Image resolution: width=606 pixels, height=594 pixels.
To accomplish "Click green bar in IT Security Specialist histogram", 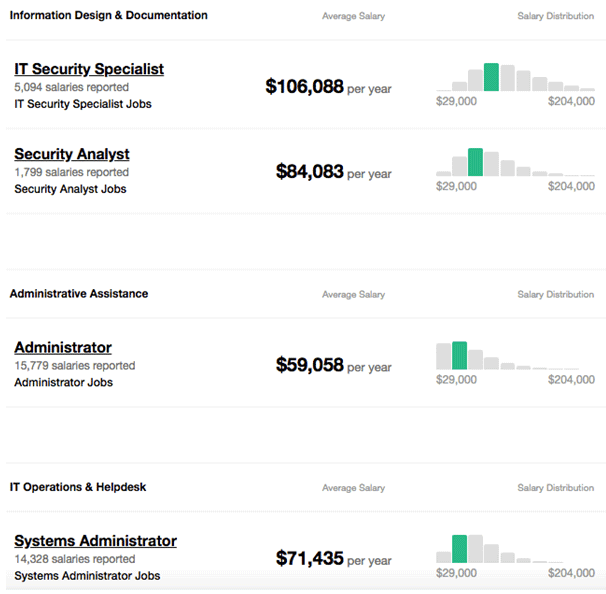I will [491, 77].
